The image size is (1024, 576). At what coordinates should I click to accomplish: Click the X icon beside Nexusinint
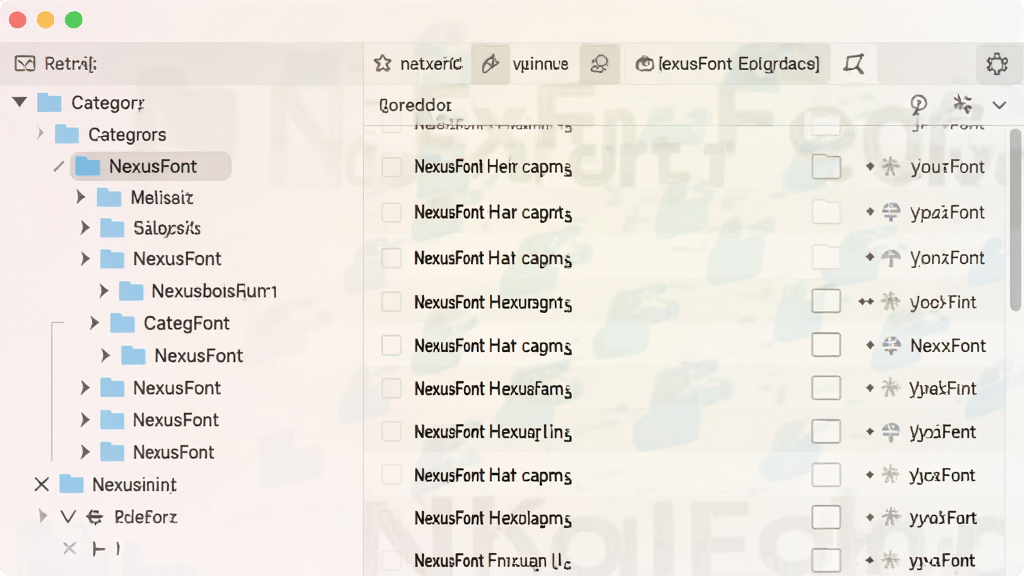pos(42,485)
